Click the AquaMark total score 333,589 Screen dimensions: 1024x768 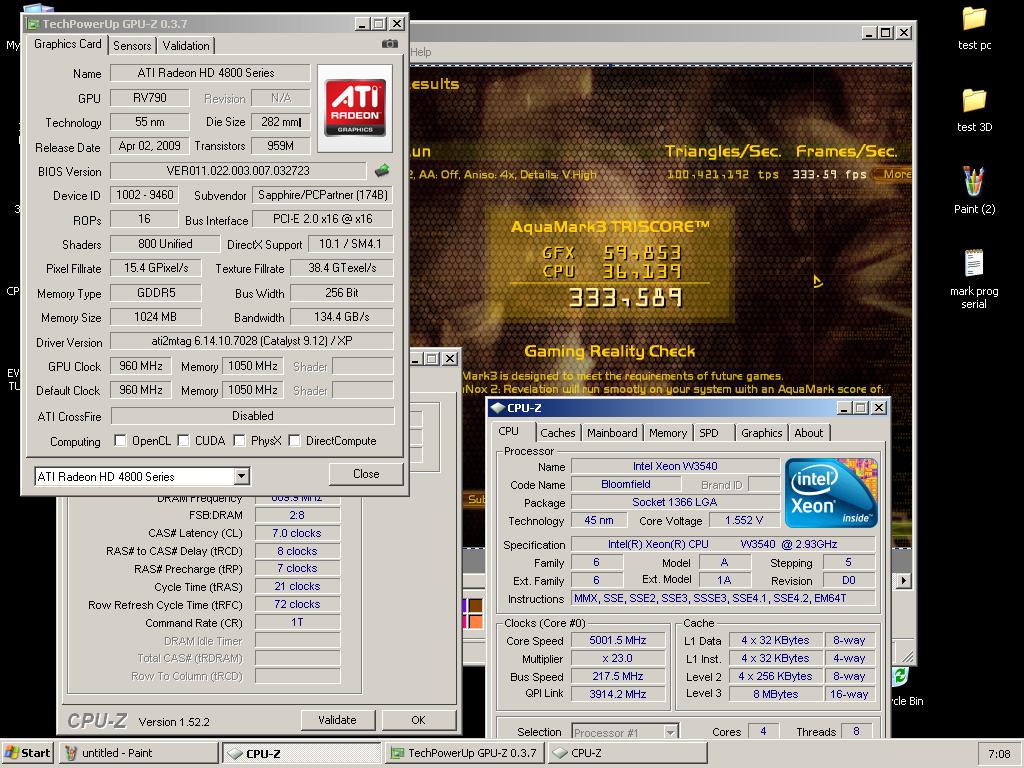(x=626, y=298)
